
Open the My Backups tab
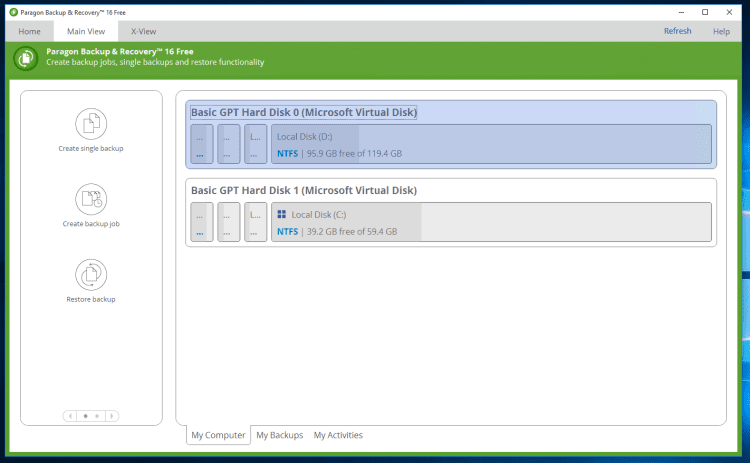280,435
